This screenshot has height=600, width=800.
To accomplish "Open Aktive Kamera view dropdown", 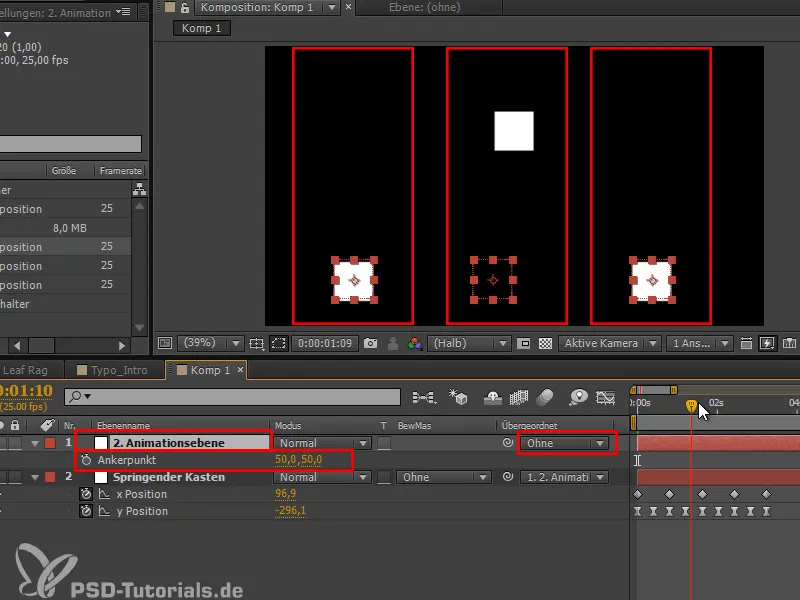I will tap(610, 343).
